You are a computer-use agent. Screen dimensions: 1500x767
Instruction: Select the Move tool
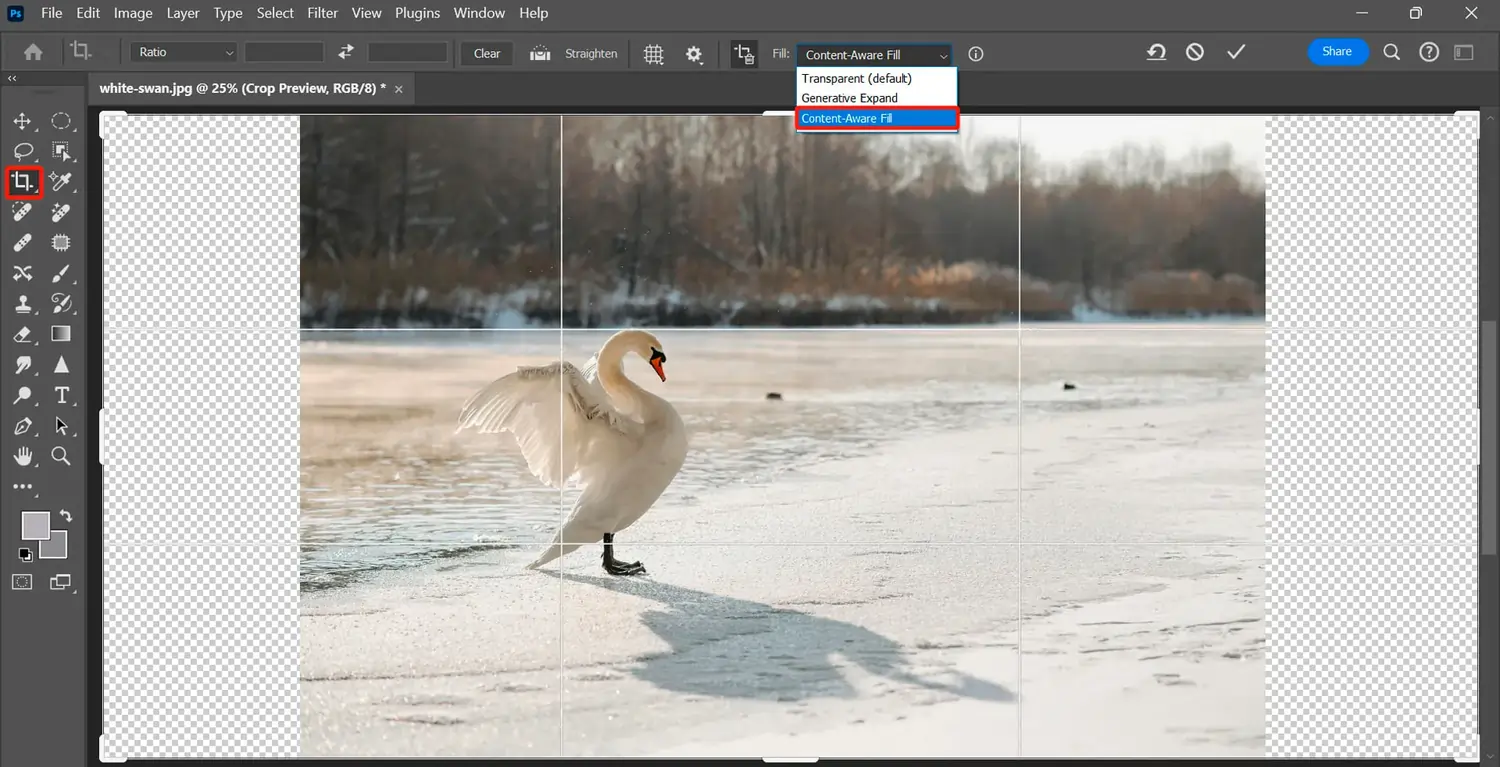point(22,121)
